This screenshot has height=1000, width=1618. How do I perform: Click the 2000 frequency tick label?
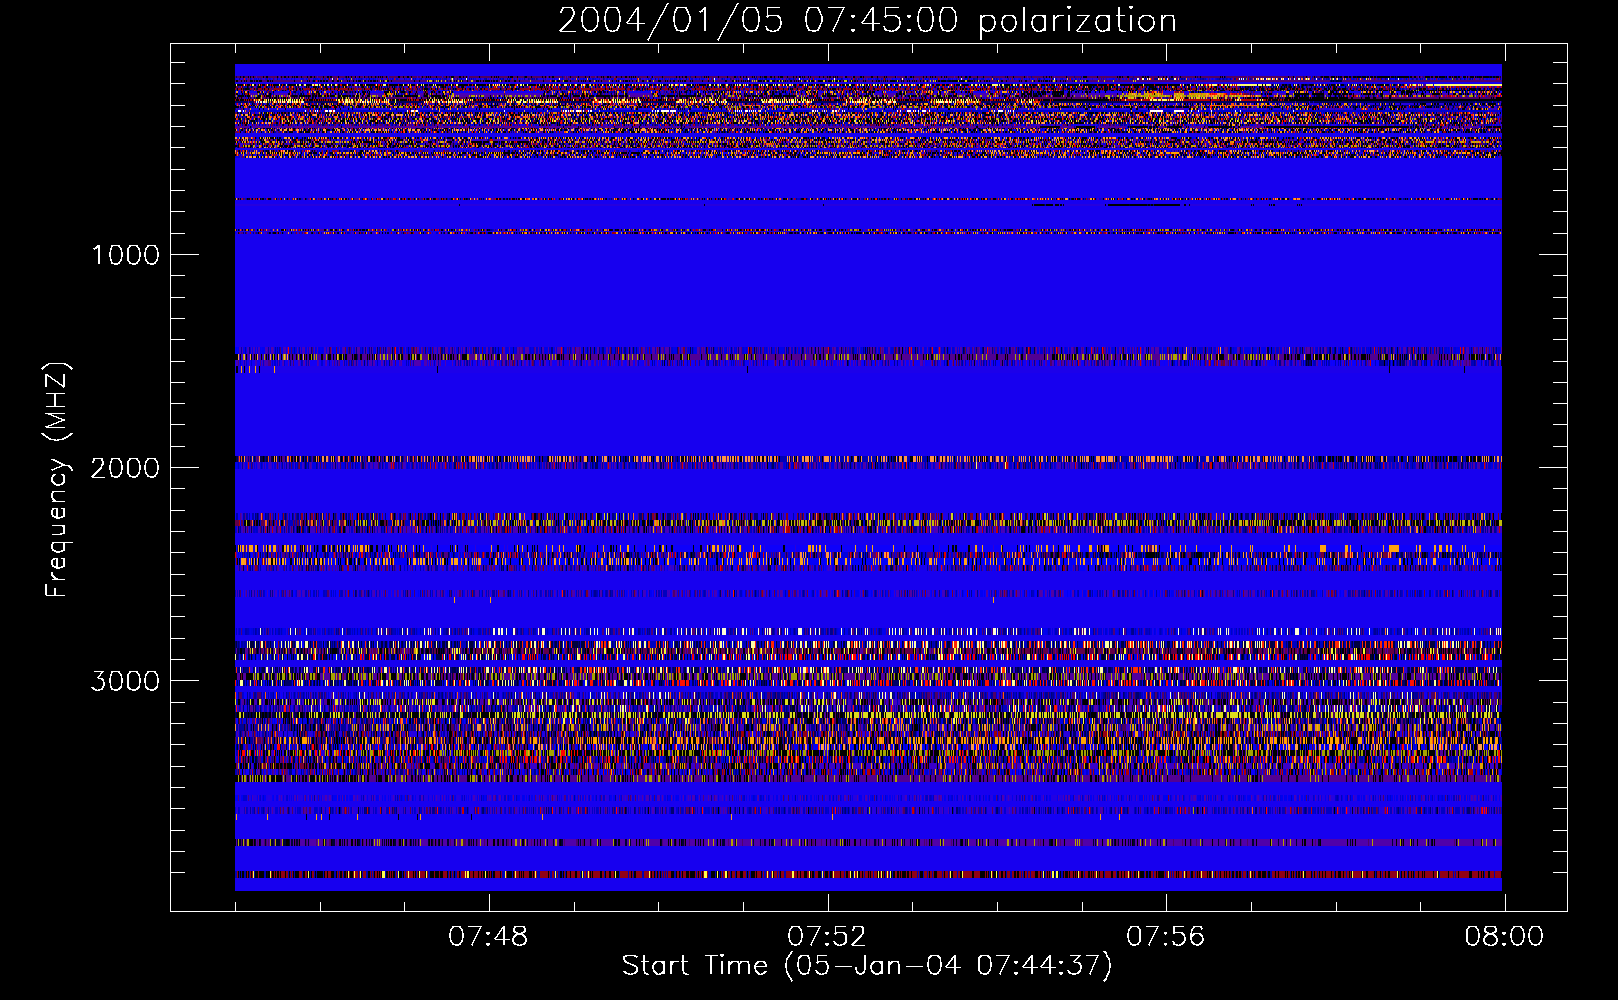pos(125,468)
